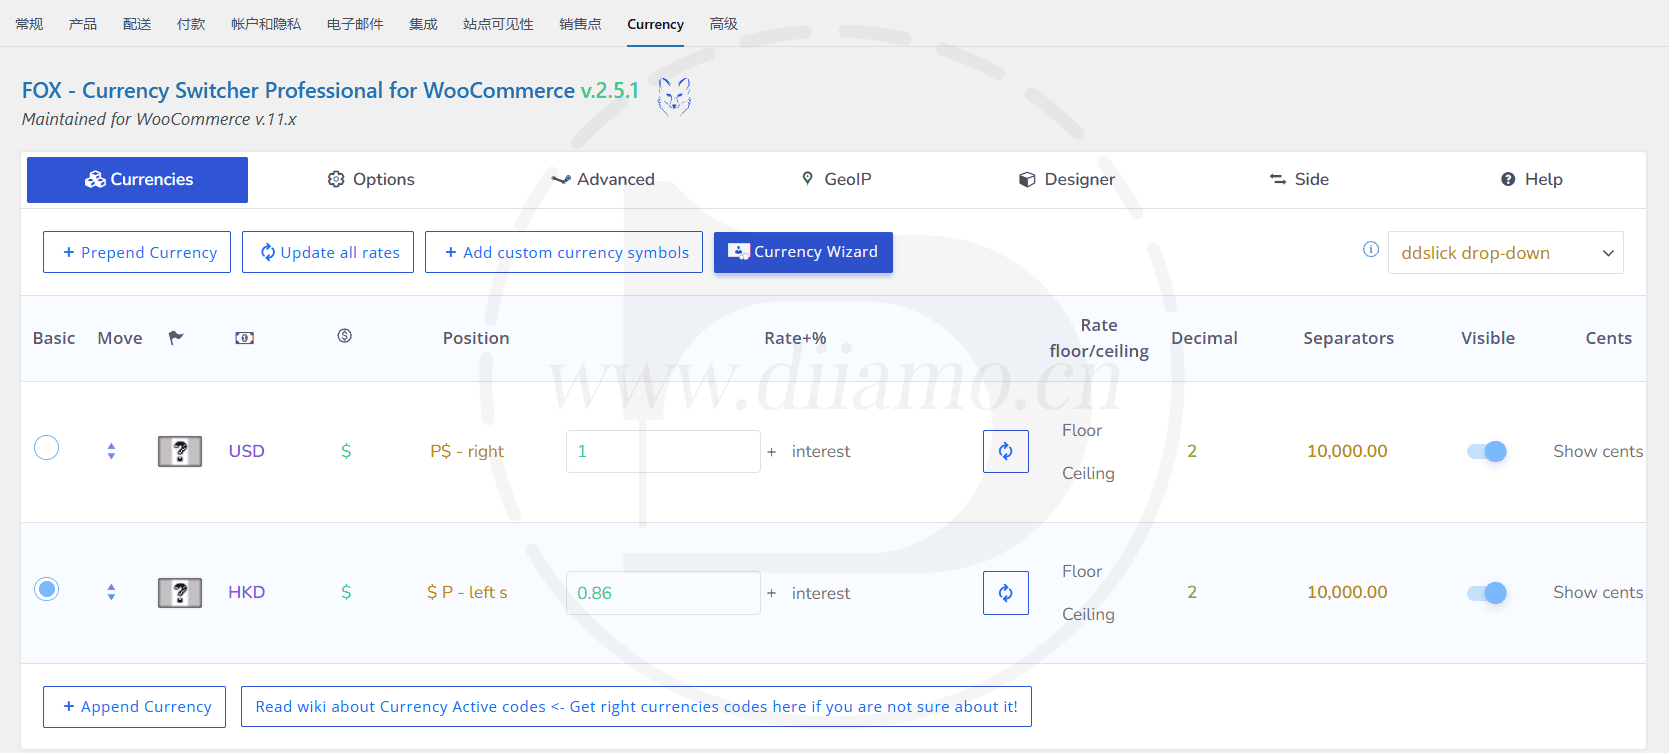
Task: Refresh the HKD rate with the sync button
Action: click(x=1006, y=593)
